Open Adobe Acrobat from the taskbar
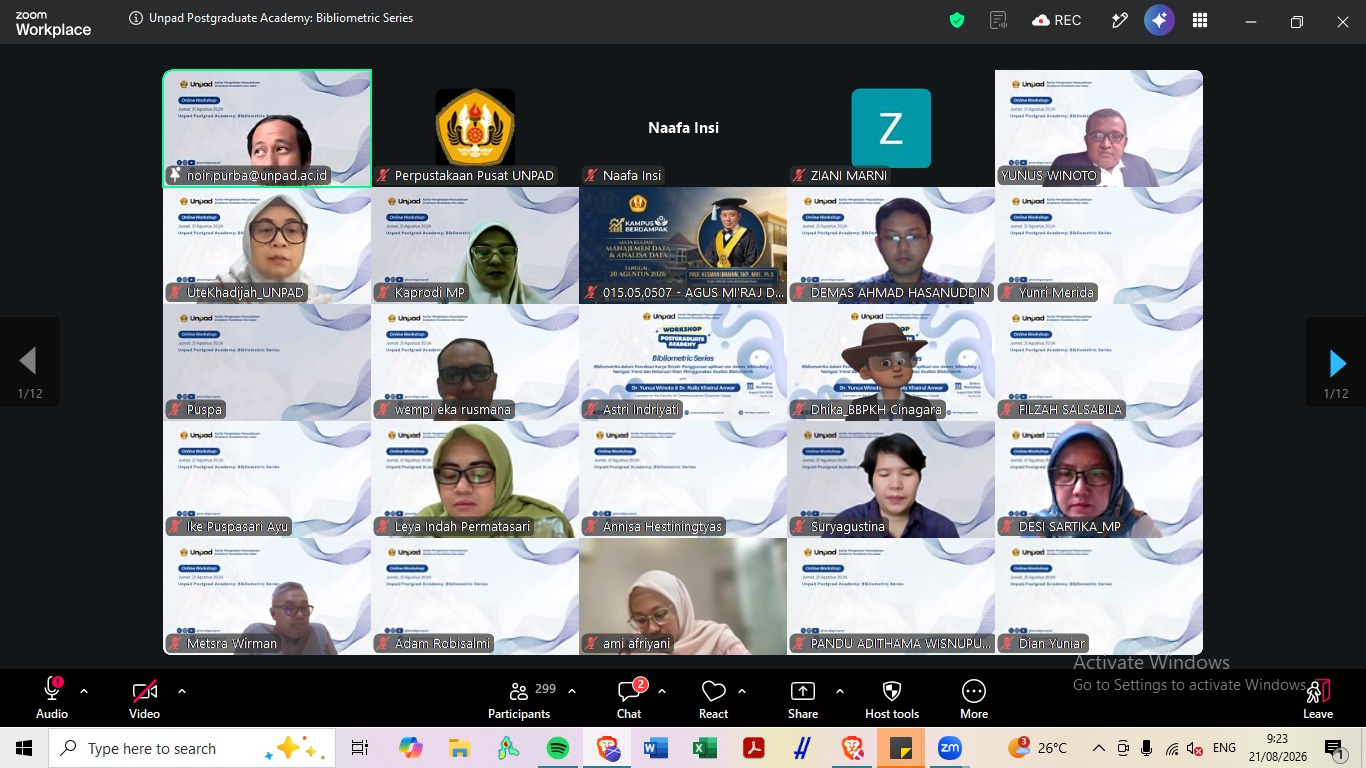 pos(753,748)
